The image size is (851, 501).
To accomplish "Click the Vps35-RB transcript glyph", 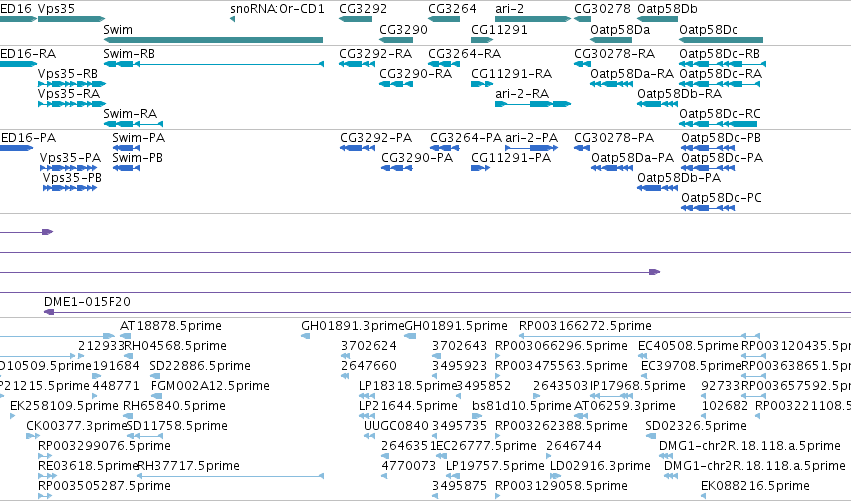I will point(72,84).
